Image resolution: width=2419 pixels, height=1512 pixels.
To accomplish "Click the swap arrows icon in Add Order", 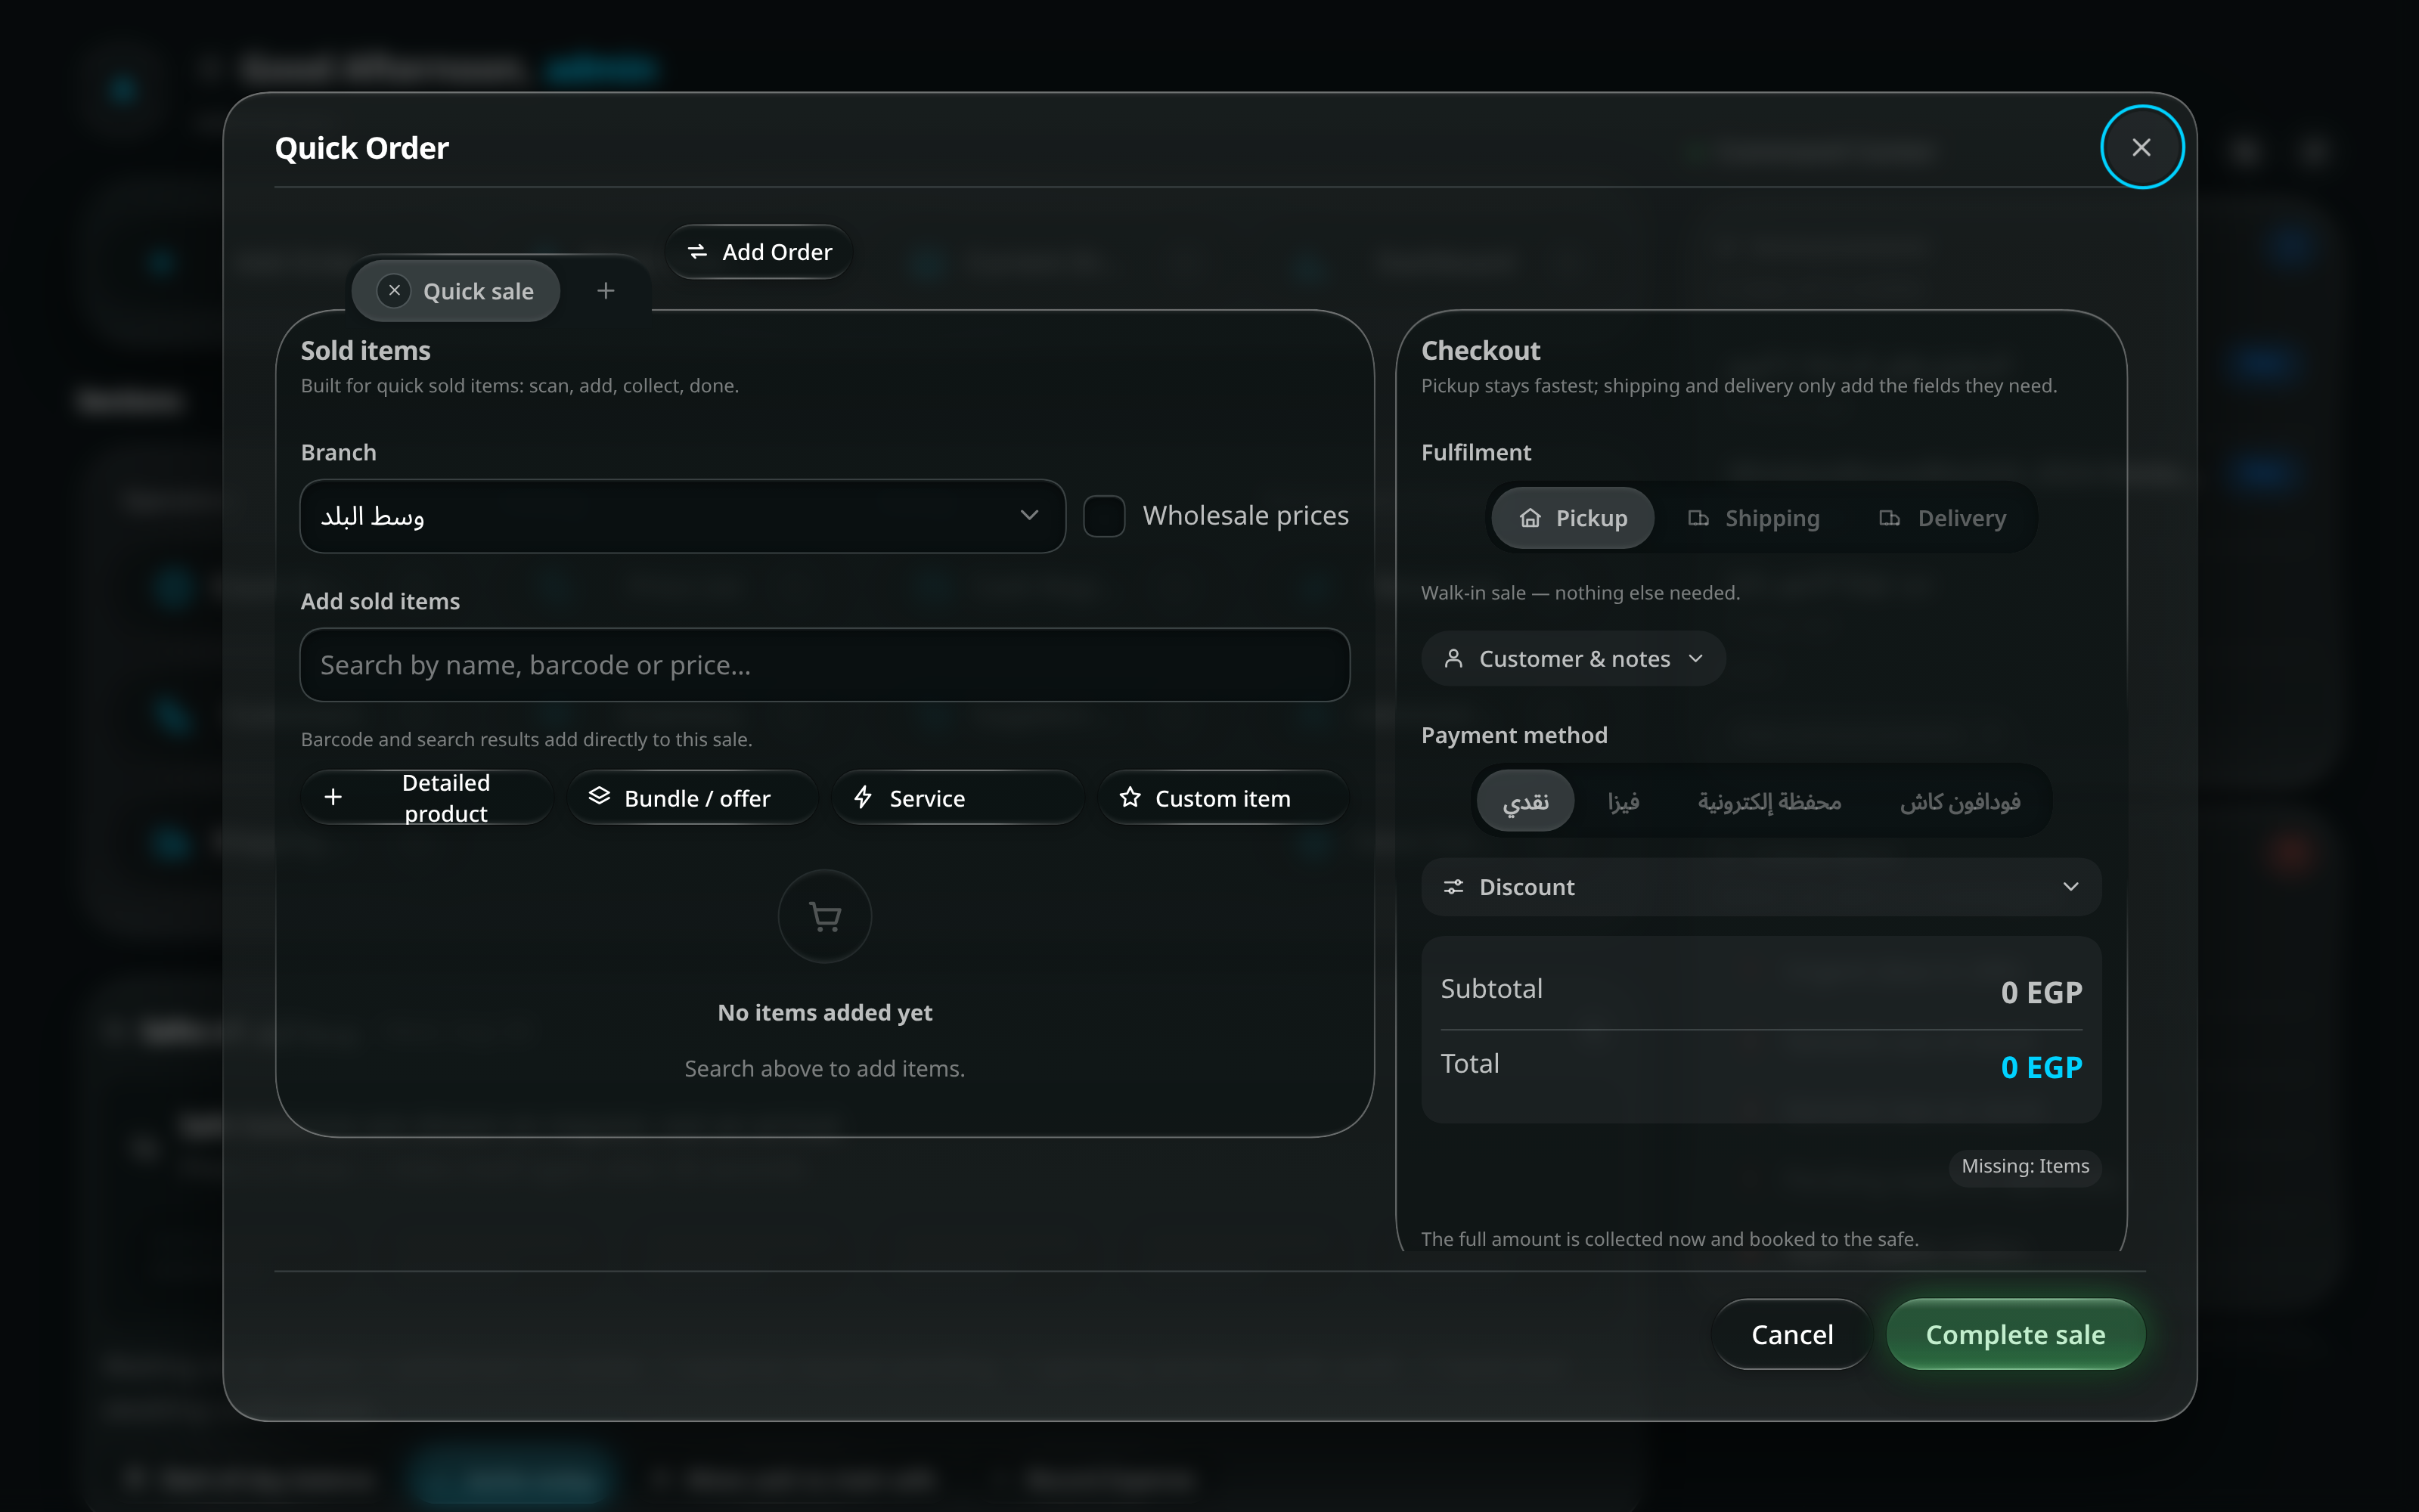I will pos(697,252).
